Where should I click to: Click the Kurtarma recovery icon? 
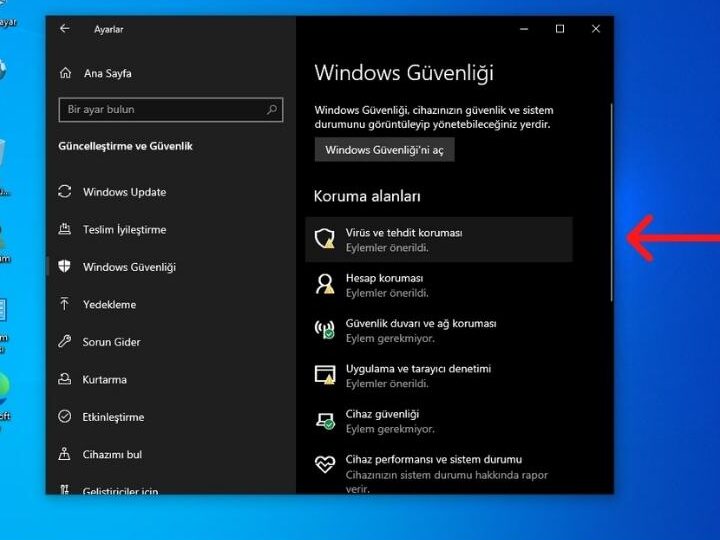65,379
